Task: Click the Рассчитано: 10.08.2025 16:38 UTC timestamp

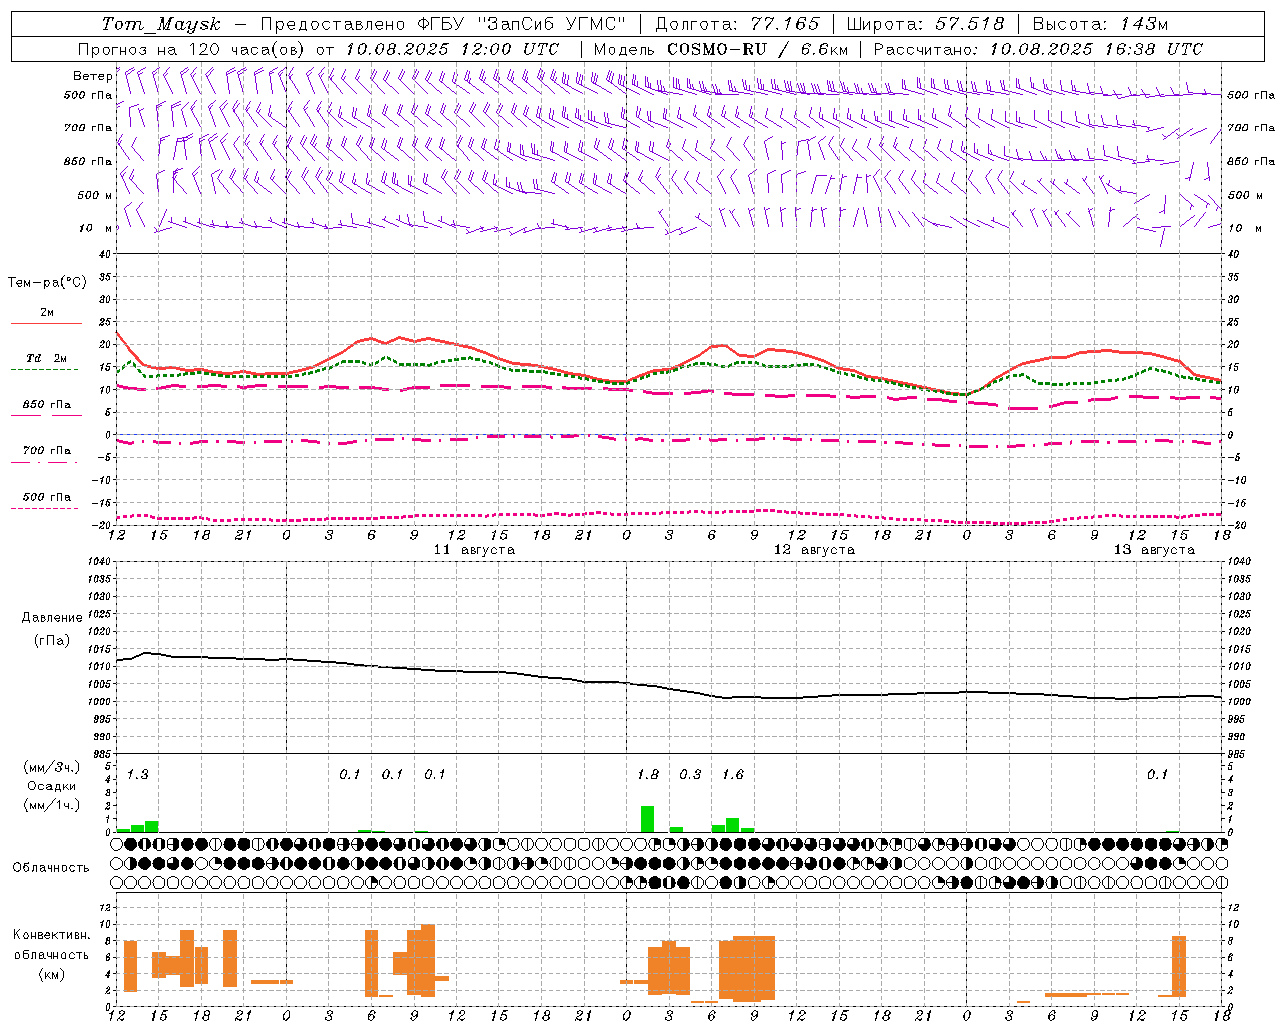Action: (1038, 49)
